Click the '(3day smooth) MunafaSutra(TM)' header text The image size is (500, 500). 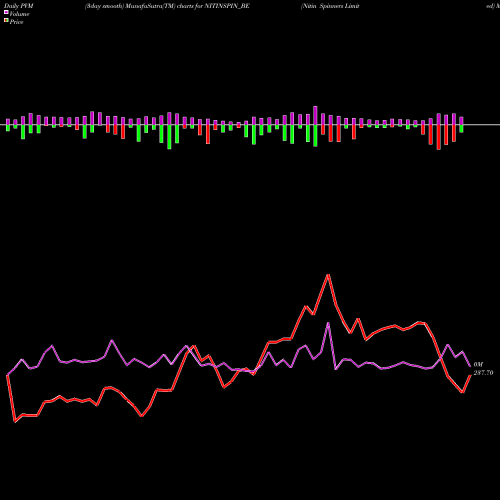coord(130,6)
